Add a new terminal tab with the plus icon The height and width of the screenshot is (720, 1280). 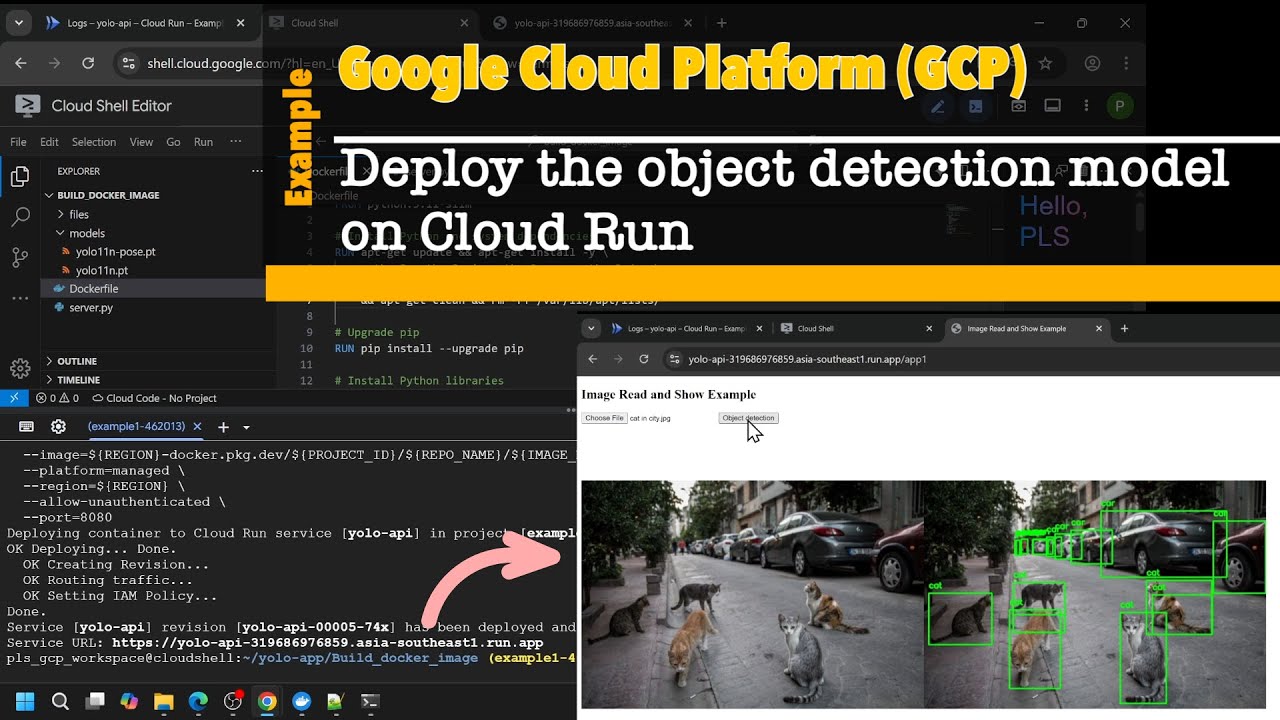223,427
